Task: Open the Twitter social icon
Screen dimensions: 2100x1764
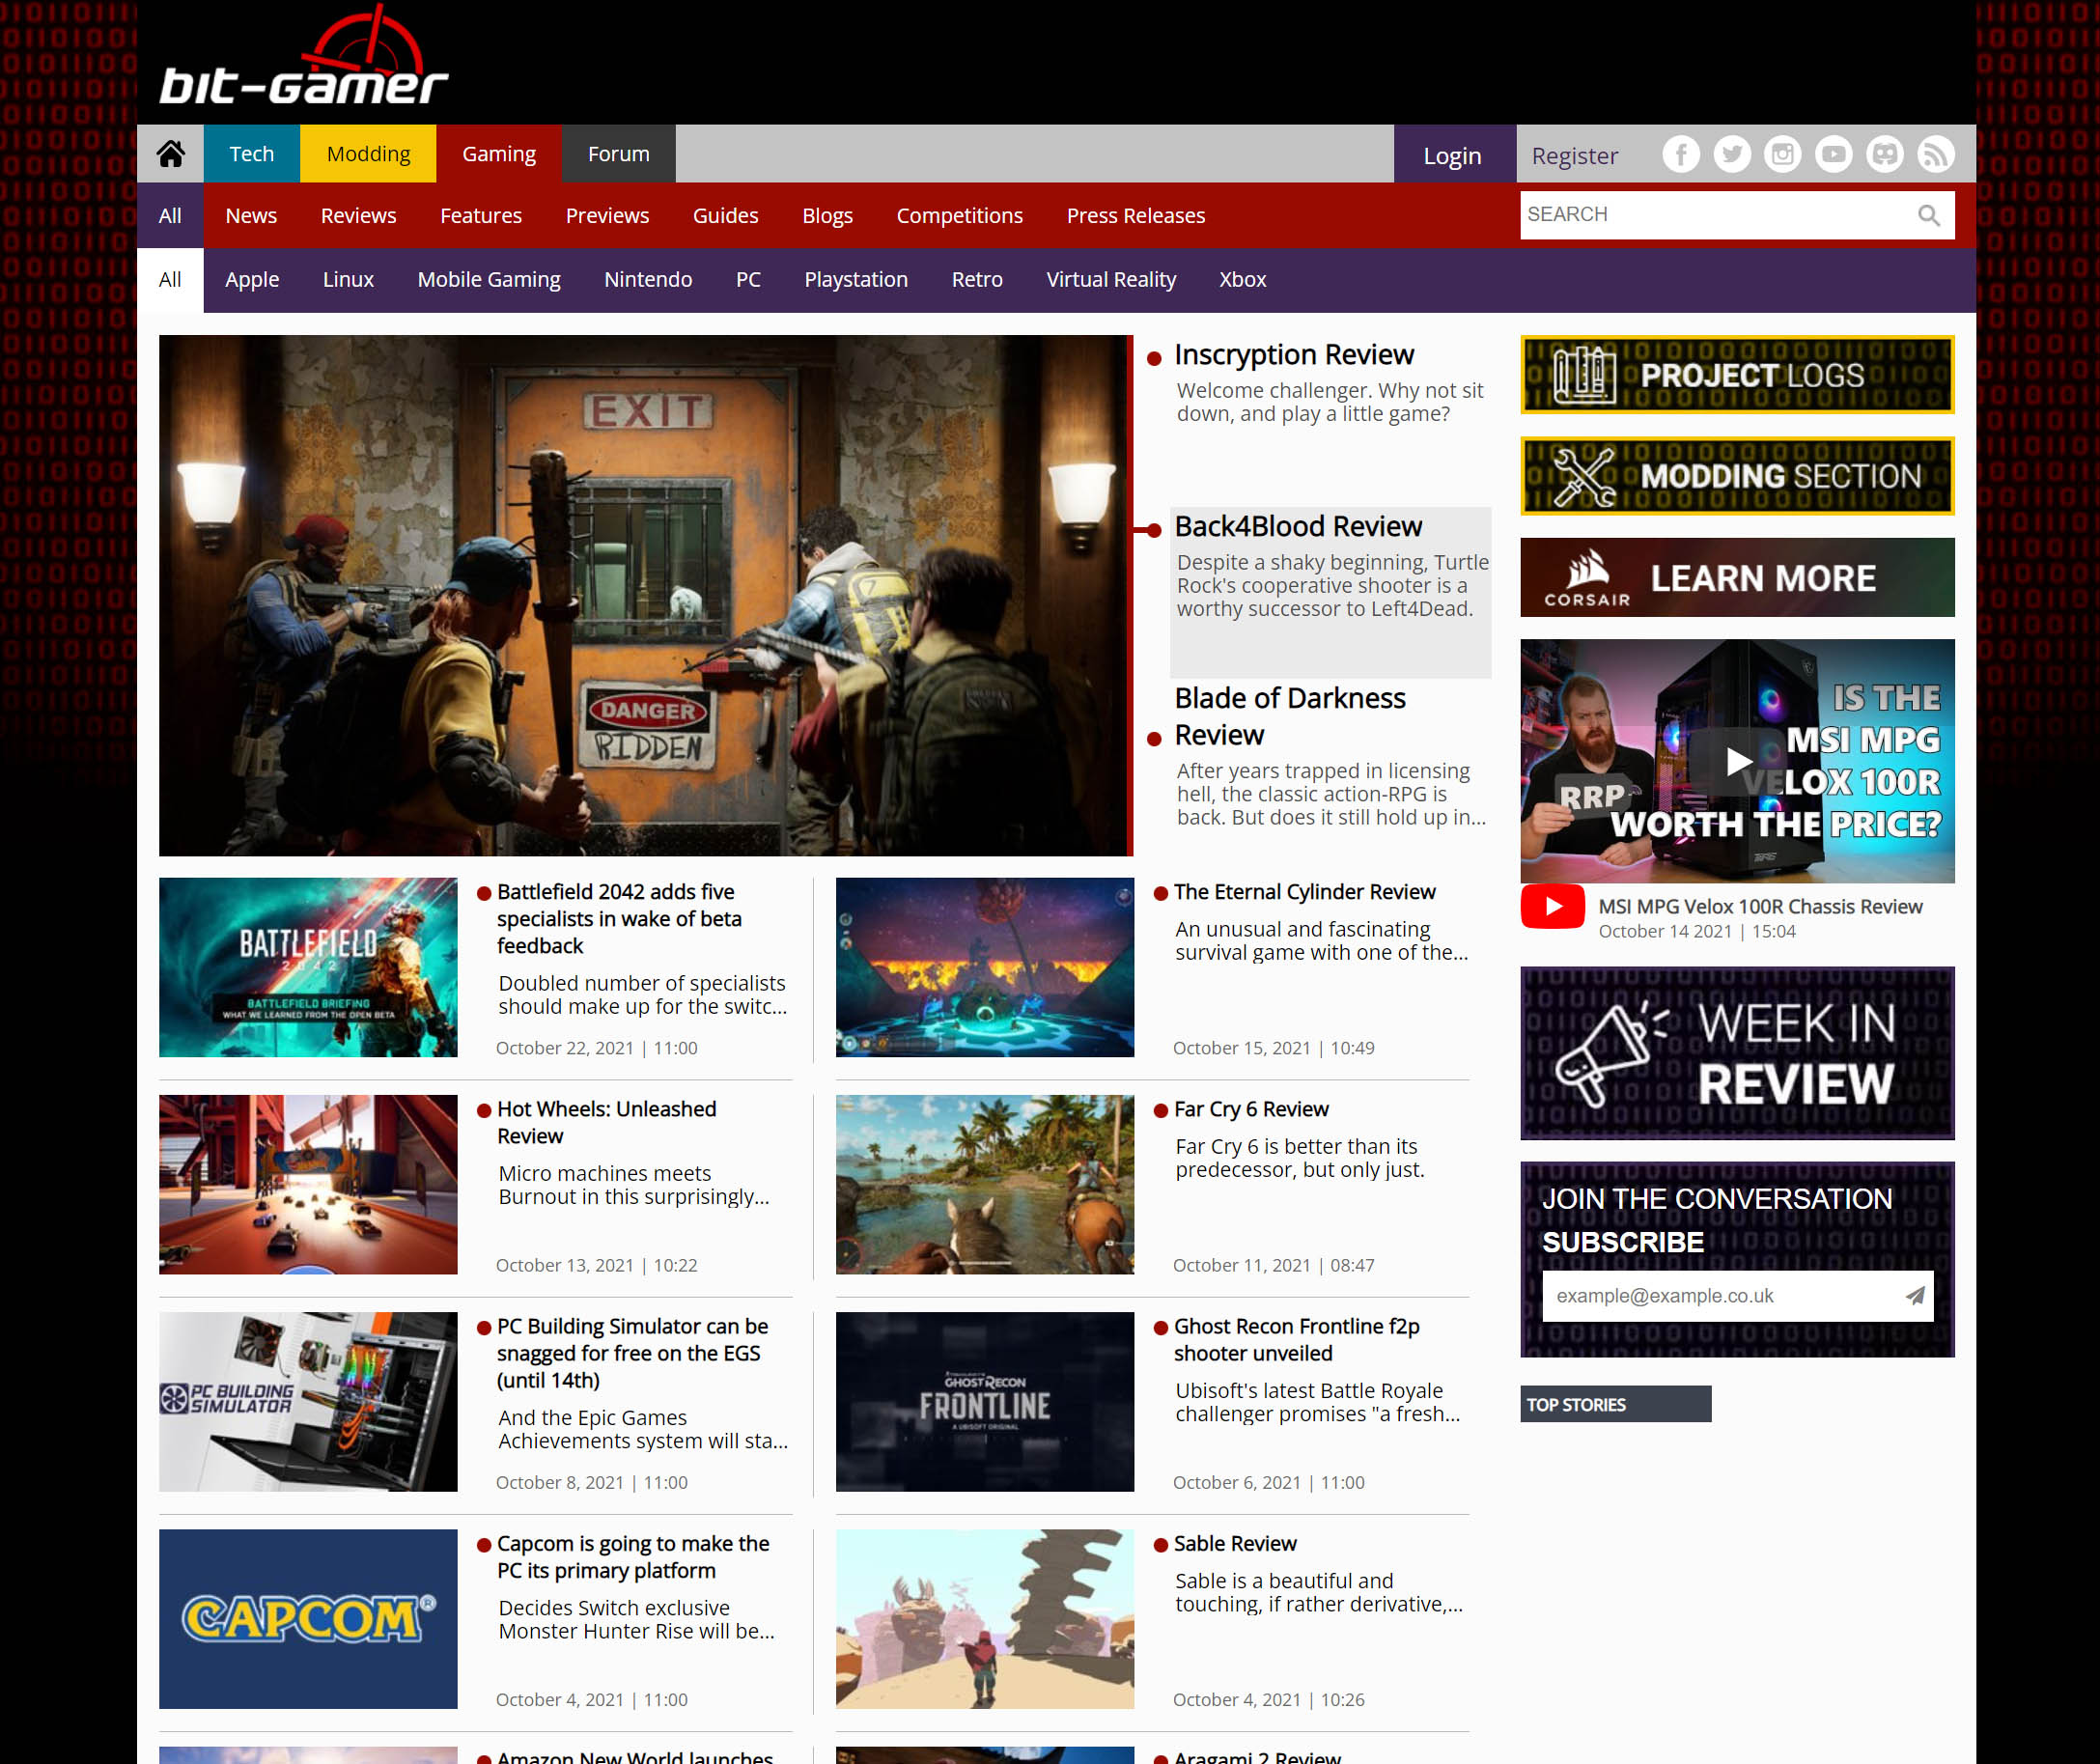Action: tap(1732, 154)
